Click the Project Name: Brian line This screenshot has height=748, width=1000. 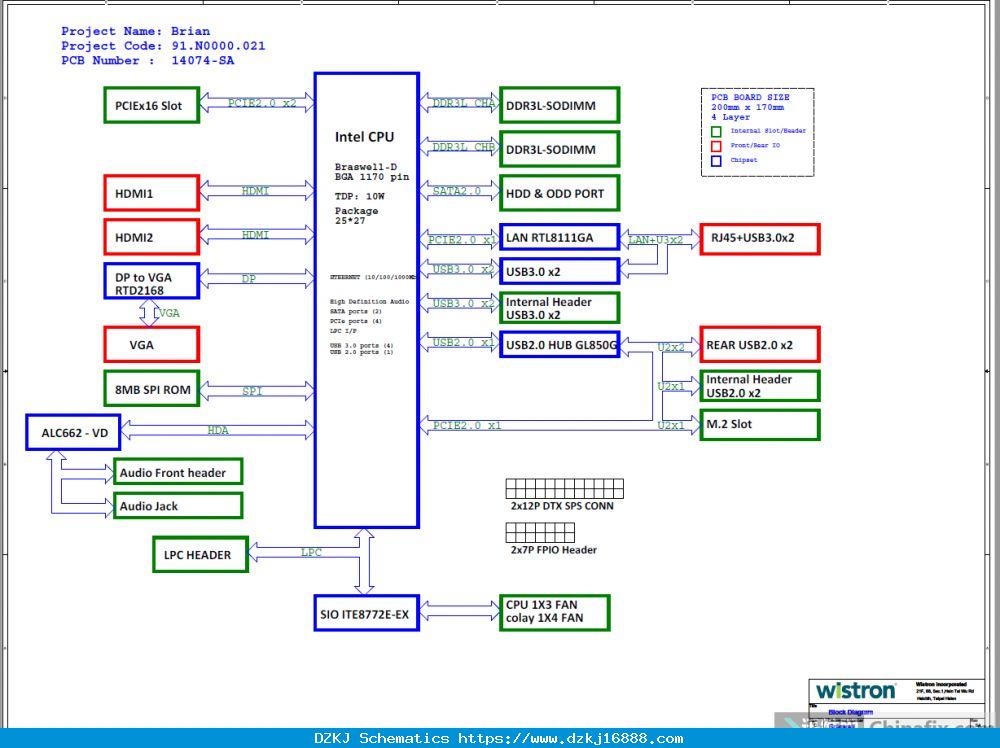(x=135, y=31)
